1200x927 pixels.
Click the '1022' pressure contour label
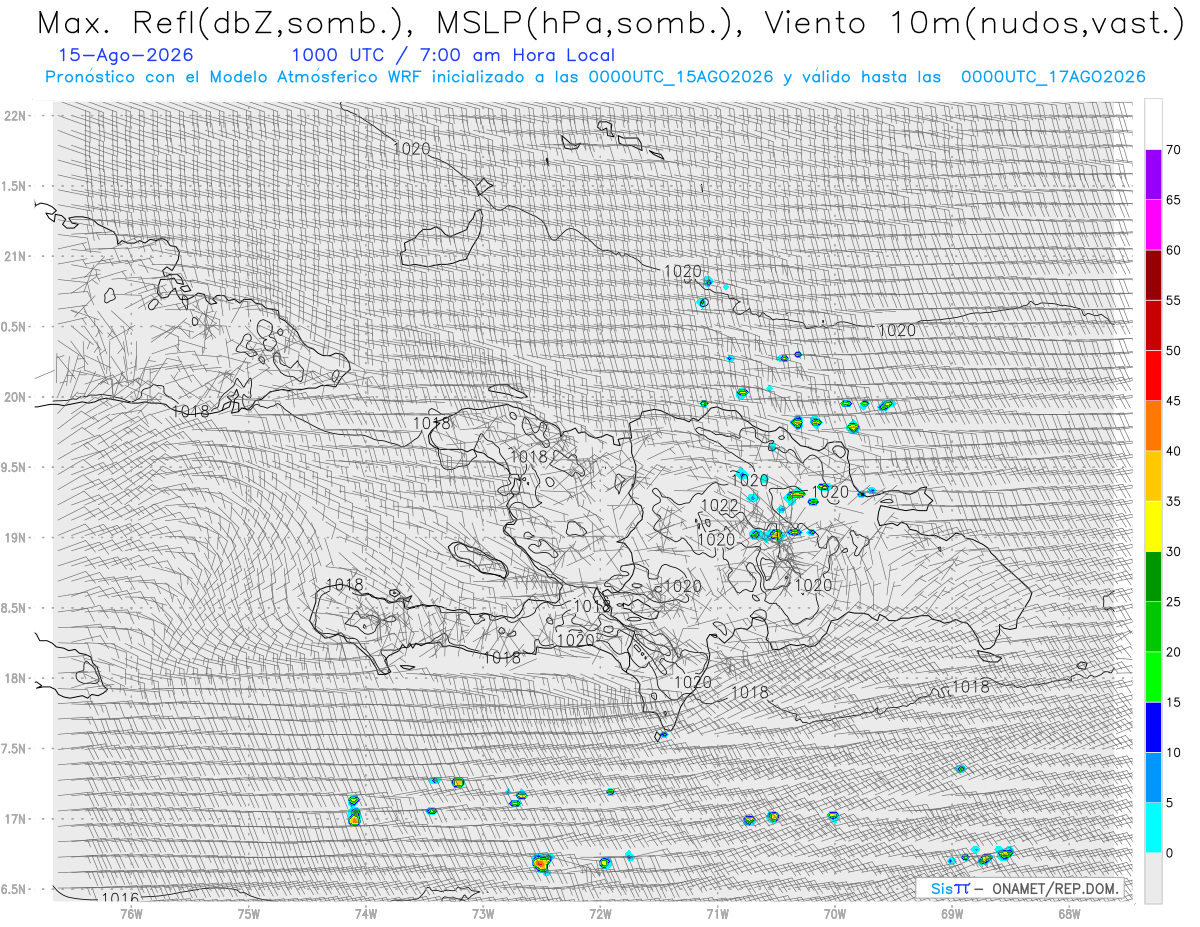[720, 505]
